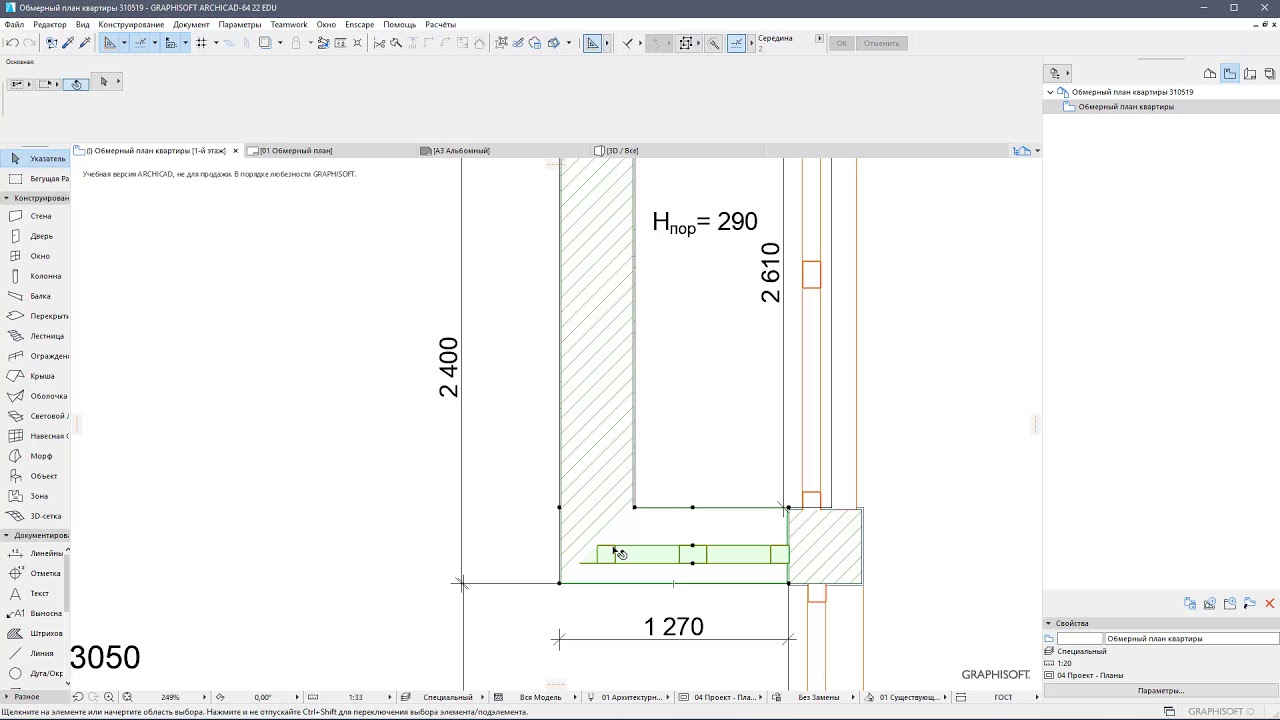Screen dimensions: 1280x720
Task: Switch navigator to Publisher Sets
Action: pyautogui.click(x=1270, y=73)
